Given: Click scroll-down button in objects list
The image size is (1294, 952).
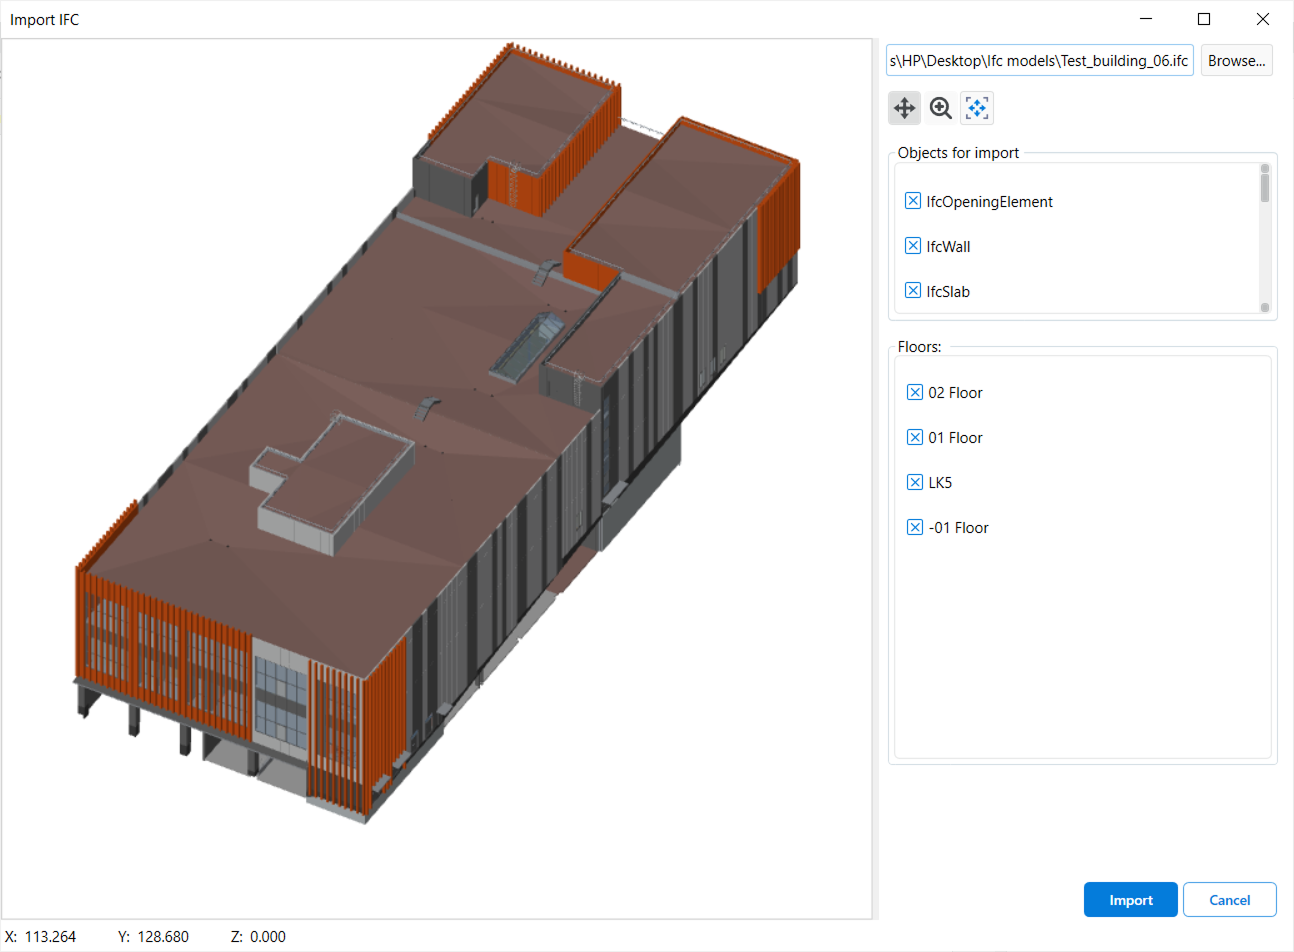Looking at the screenshot, I should [1265, 308].
